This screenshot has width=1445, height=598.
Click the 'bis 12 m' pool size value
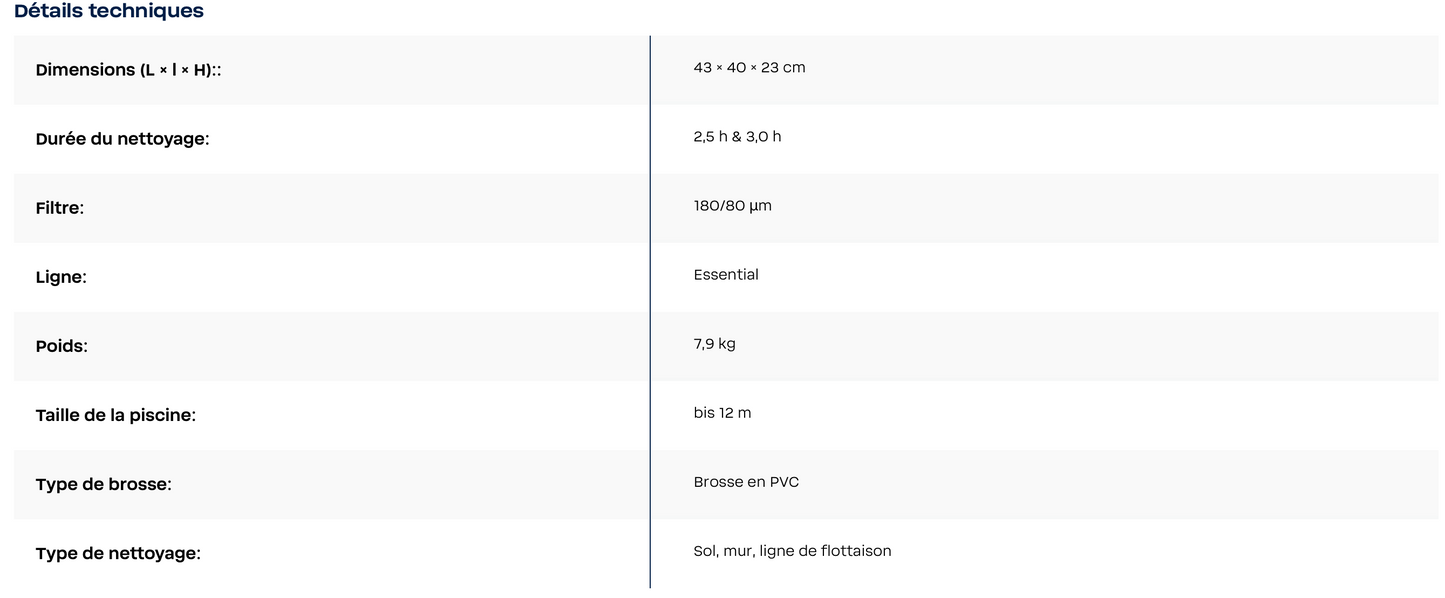pyautogui.click(x=722, y=413)
